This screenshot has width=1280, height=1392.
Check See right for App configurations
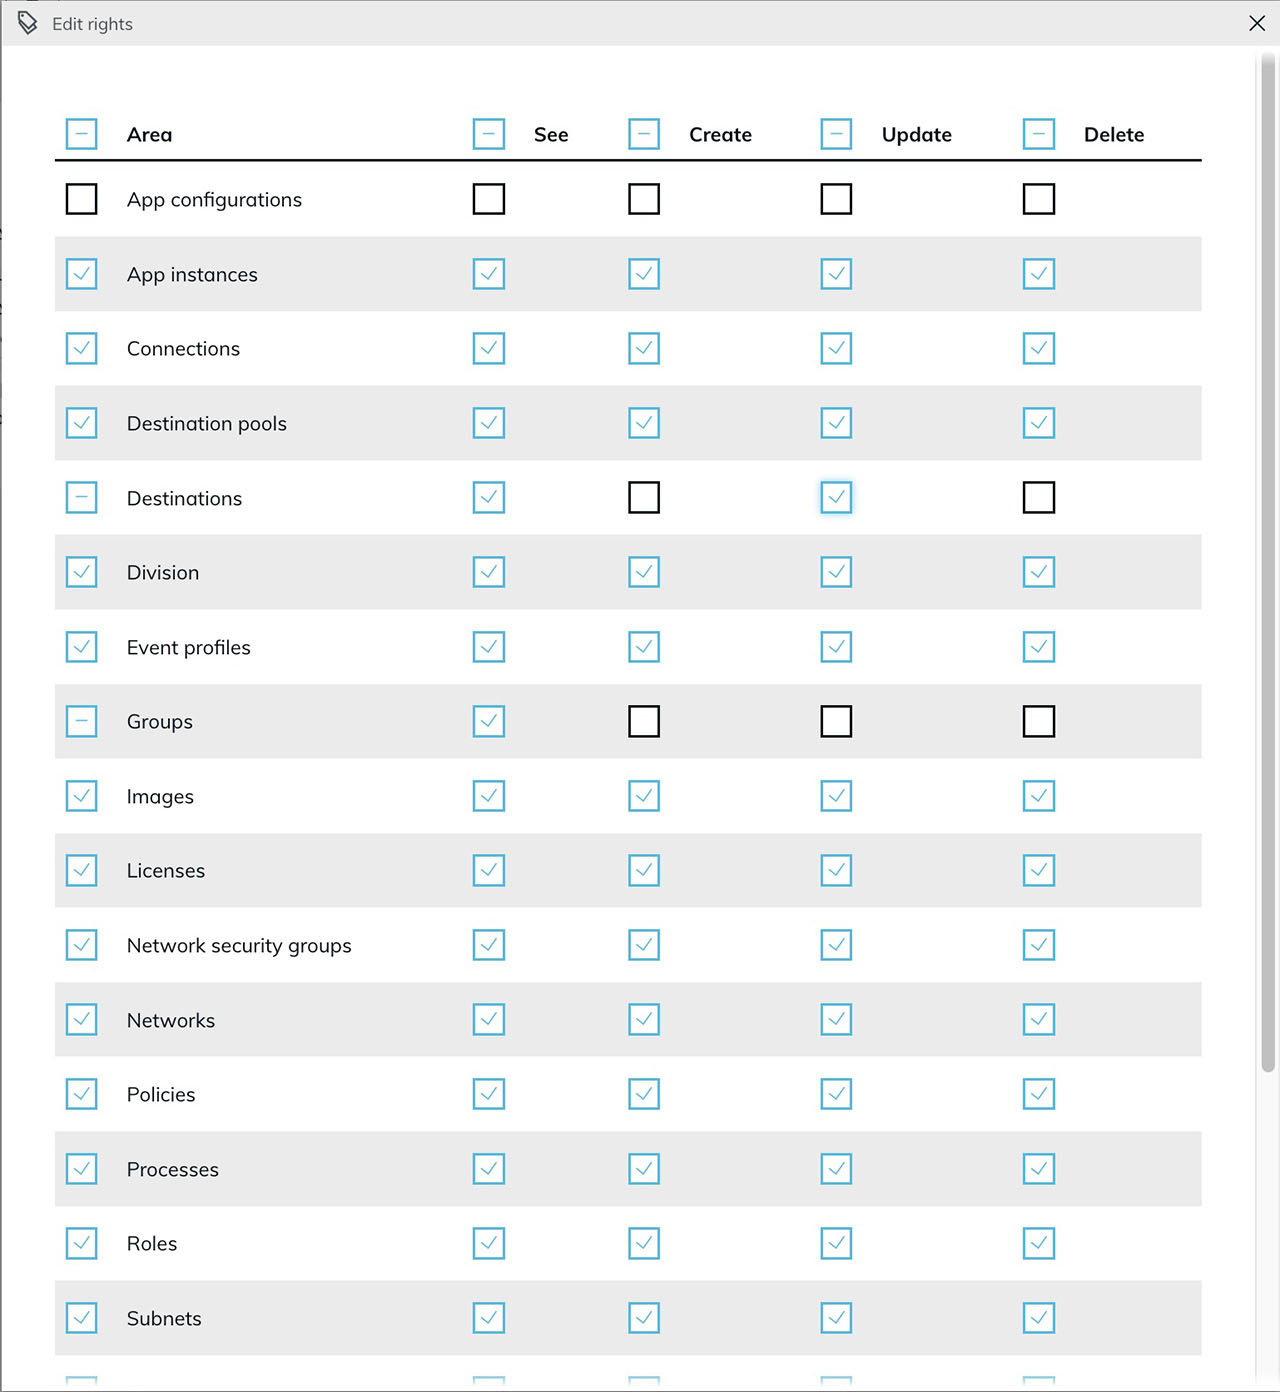(x=488, y=199)
